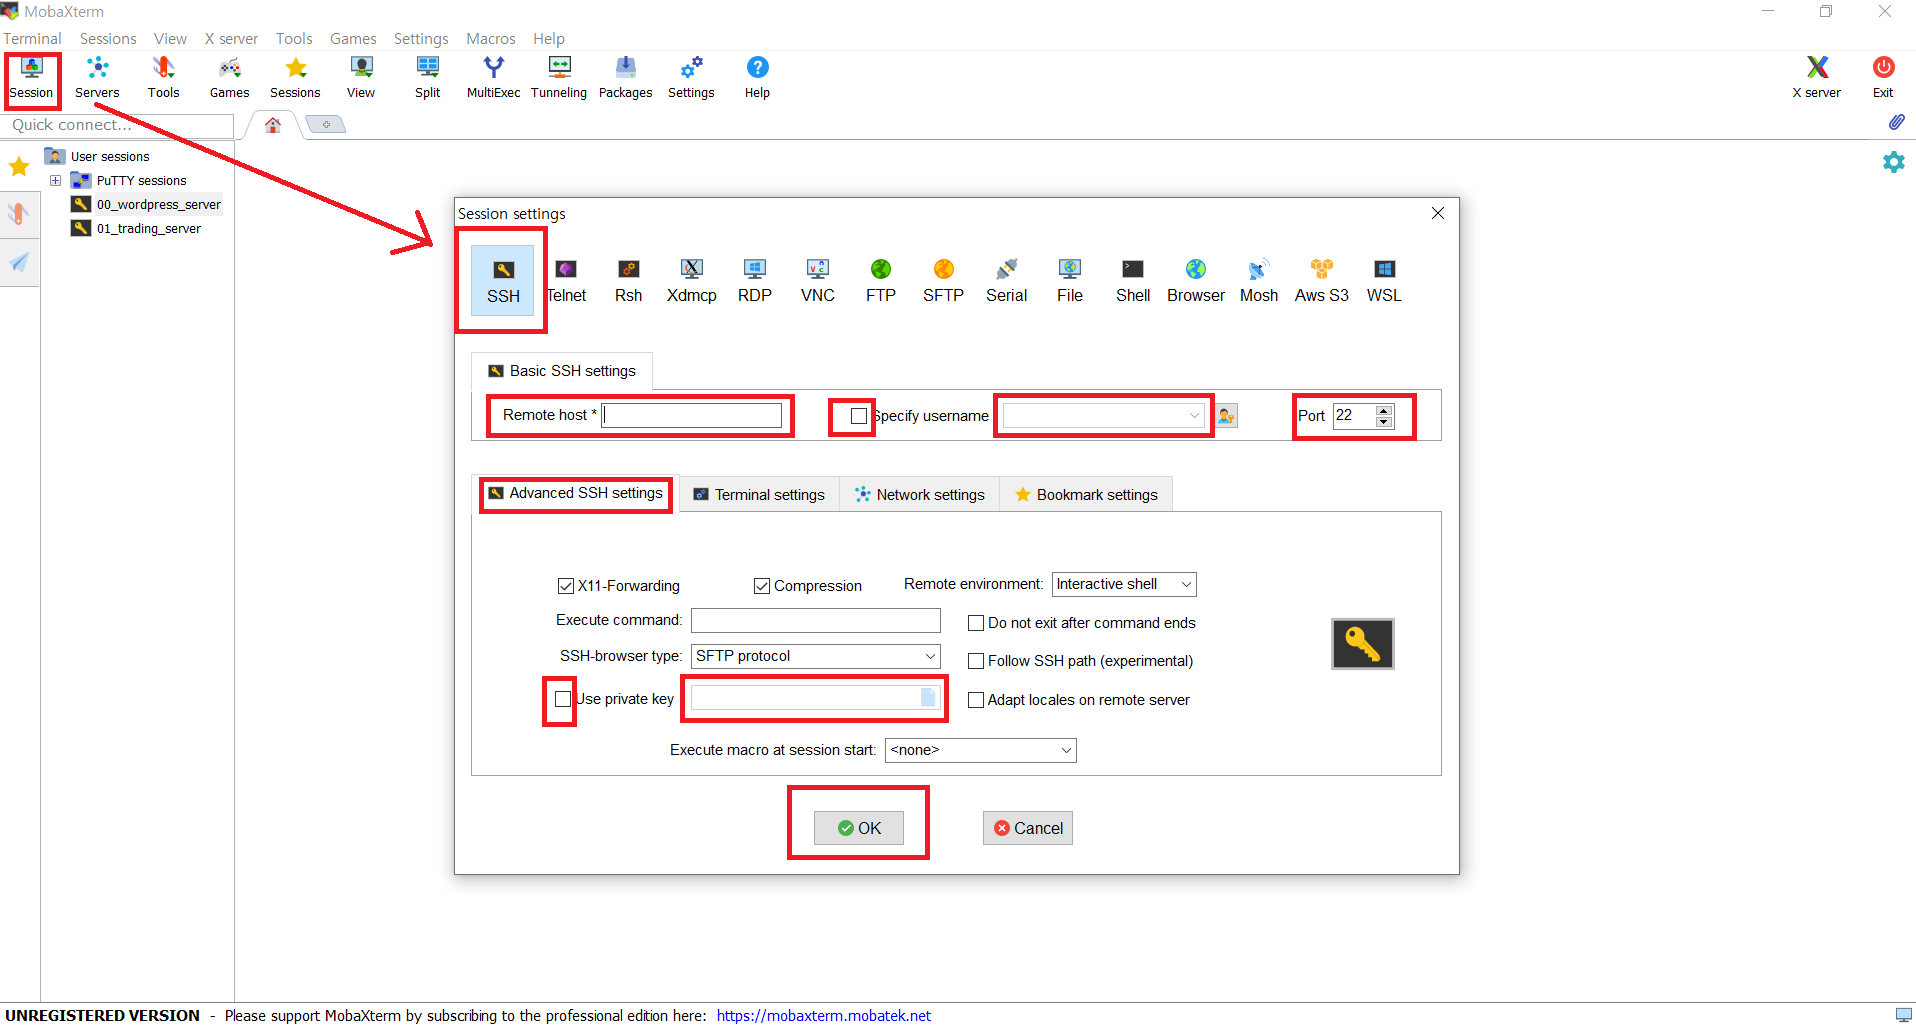Open the Games toolbar icon
This screenshot has width=1916, height=1026.
[x=229, y=78]
